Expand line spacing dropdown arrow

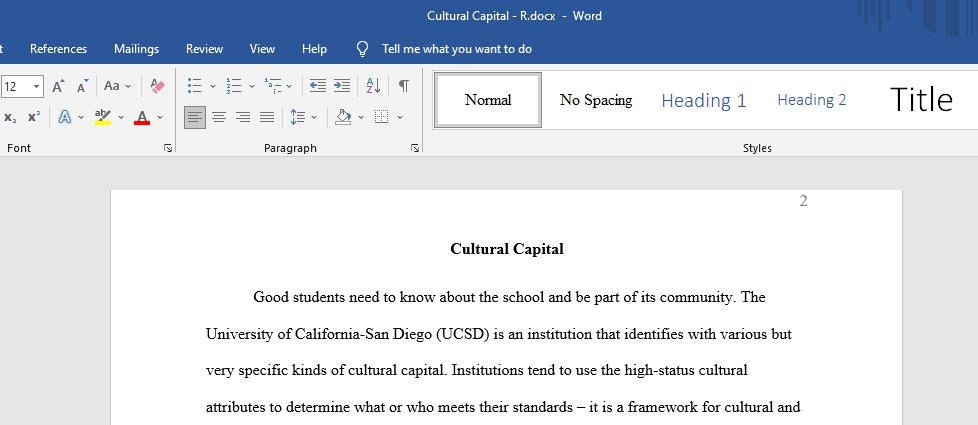(x=314, y=117)
